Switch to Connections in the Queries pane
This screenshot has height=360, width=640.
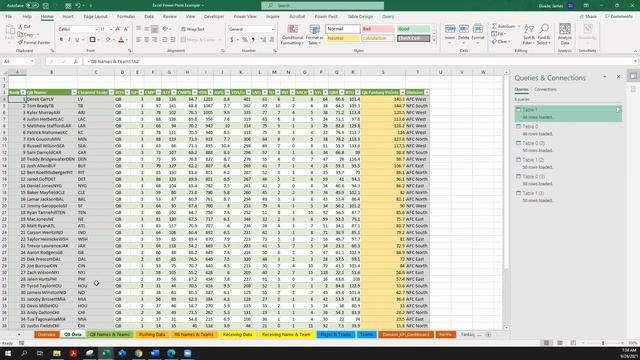click(x=545, y=89)
